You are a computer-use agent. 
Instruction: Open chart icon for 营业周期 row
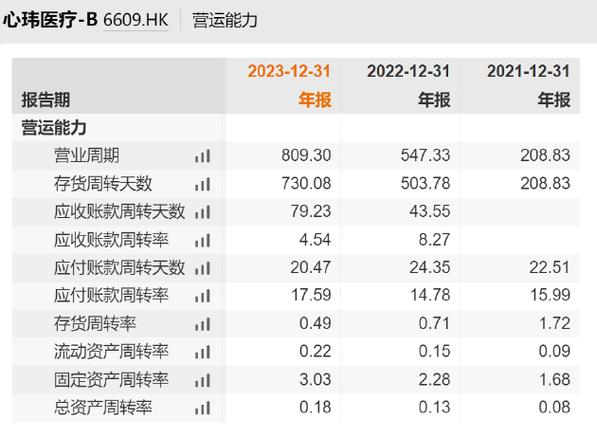(x=202, y=156)
